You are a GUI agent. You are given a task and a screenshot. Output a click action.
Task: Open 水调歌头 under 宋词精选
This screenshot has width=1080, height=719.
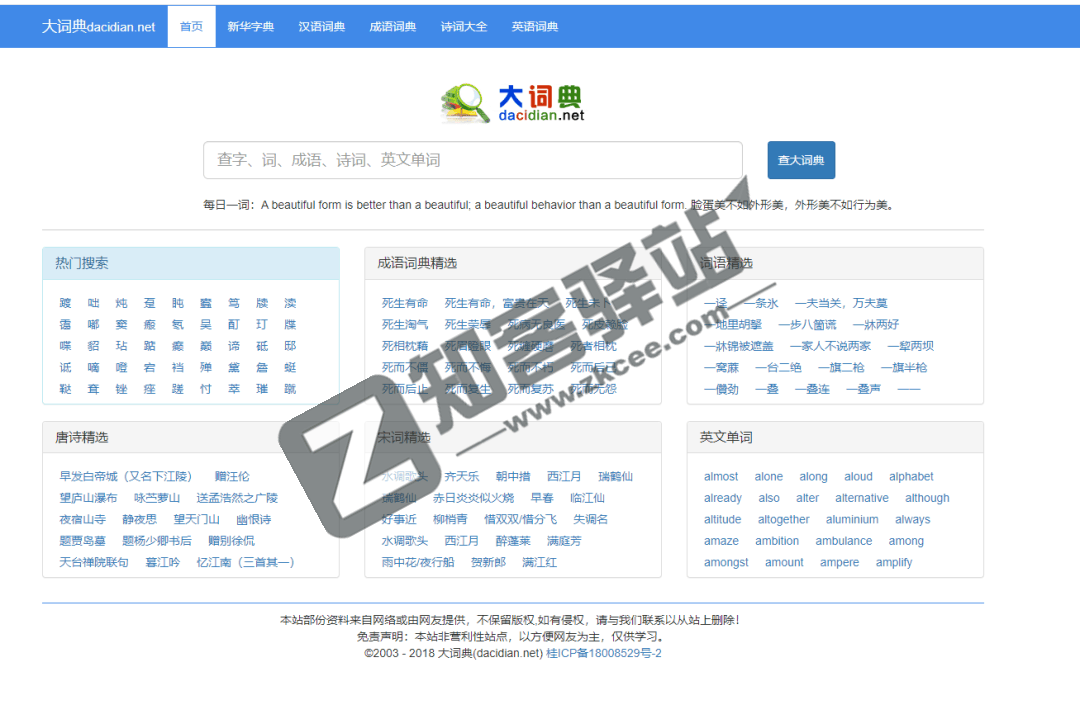coord(404,476)
